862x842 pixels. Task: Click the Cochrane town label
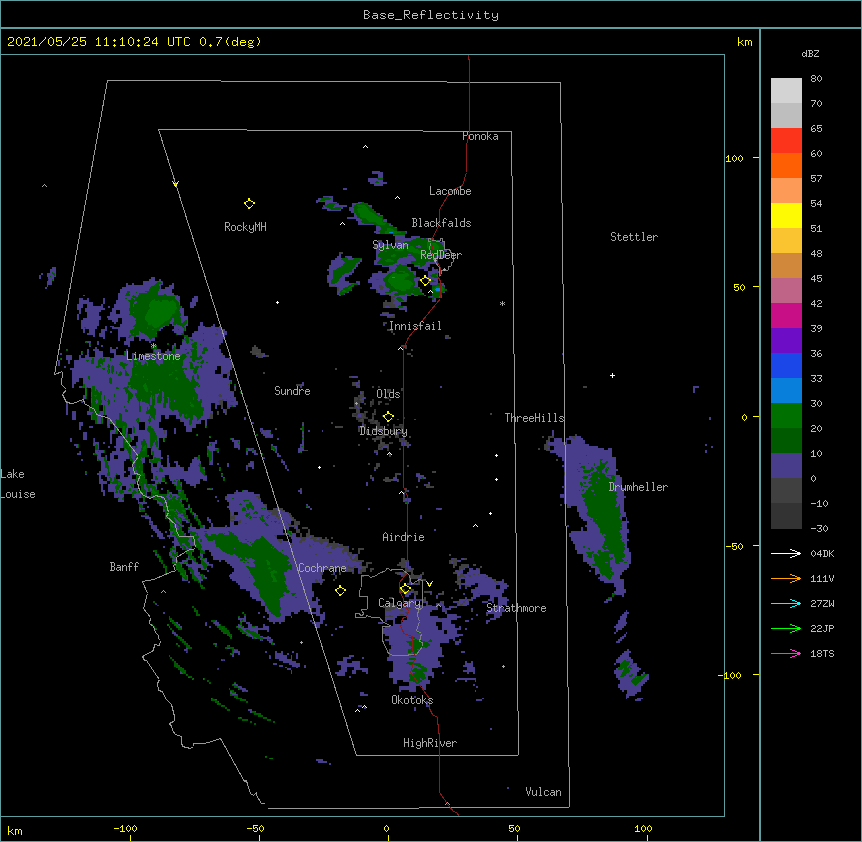coord(322,568)
